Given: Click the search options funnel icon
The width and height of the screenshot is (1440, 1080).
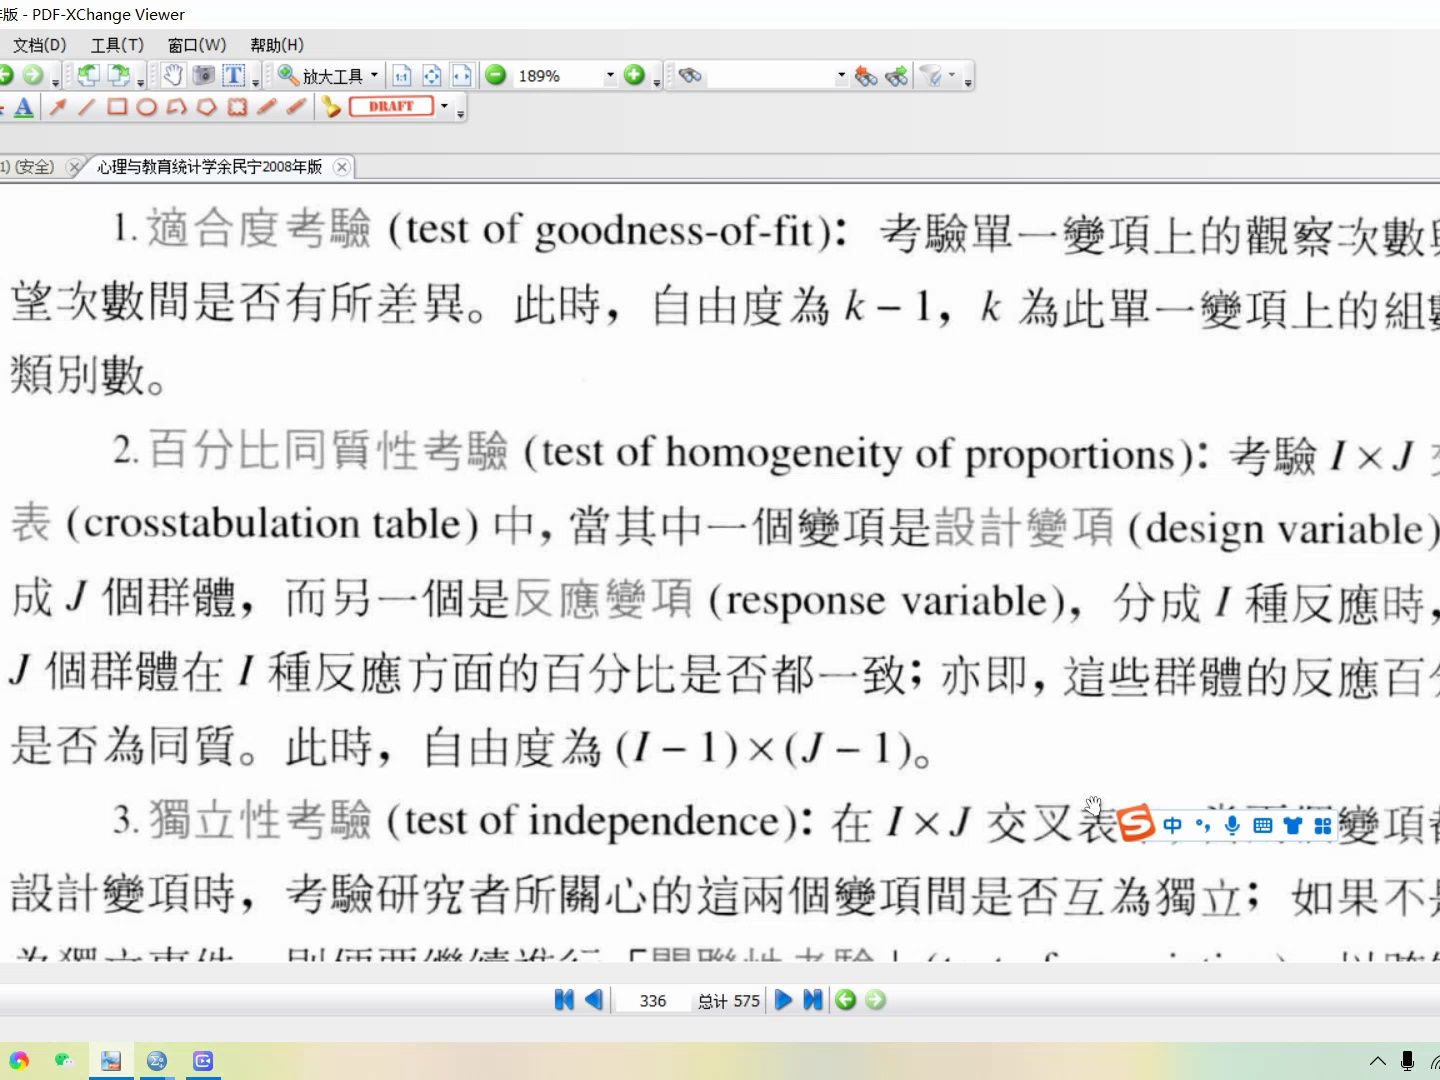Looking at the screenshot, I should 930,76.
